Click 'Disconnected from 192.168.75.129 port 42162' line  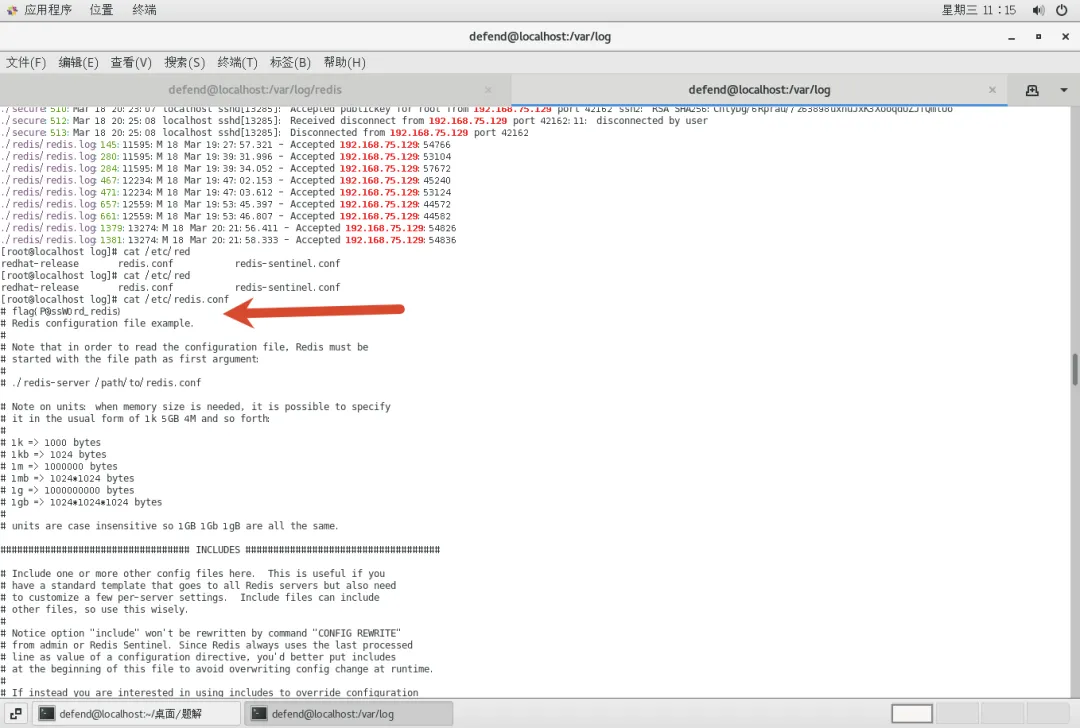point(264,132)
